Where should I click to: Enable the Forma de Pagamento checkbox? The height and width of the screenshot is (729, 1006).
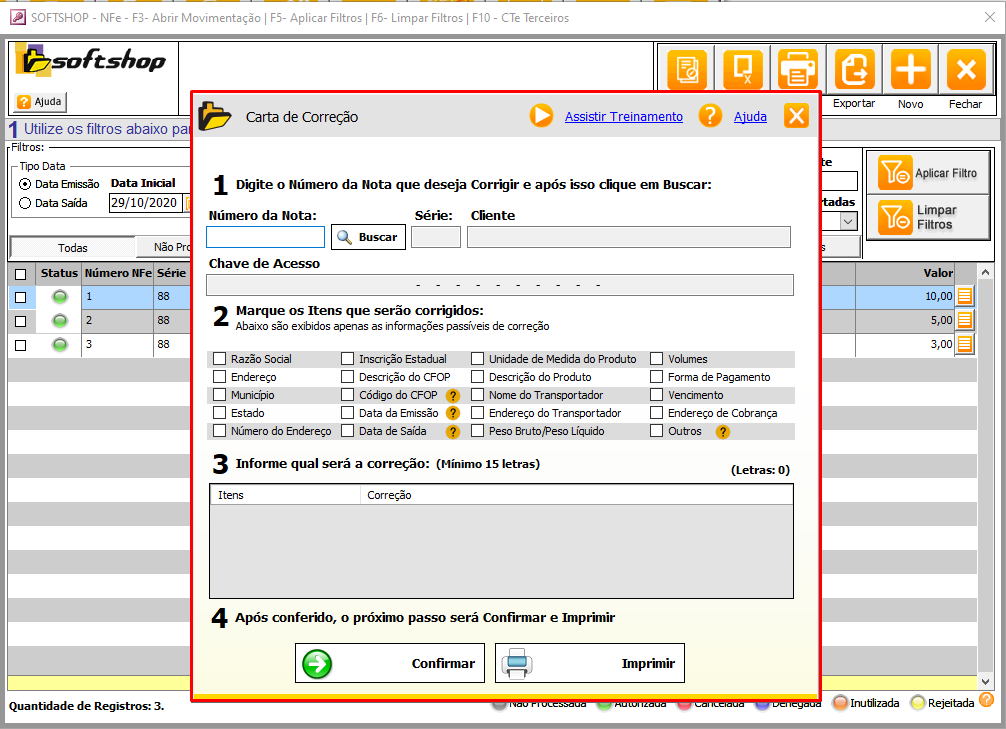click(x=657, y=377)
